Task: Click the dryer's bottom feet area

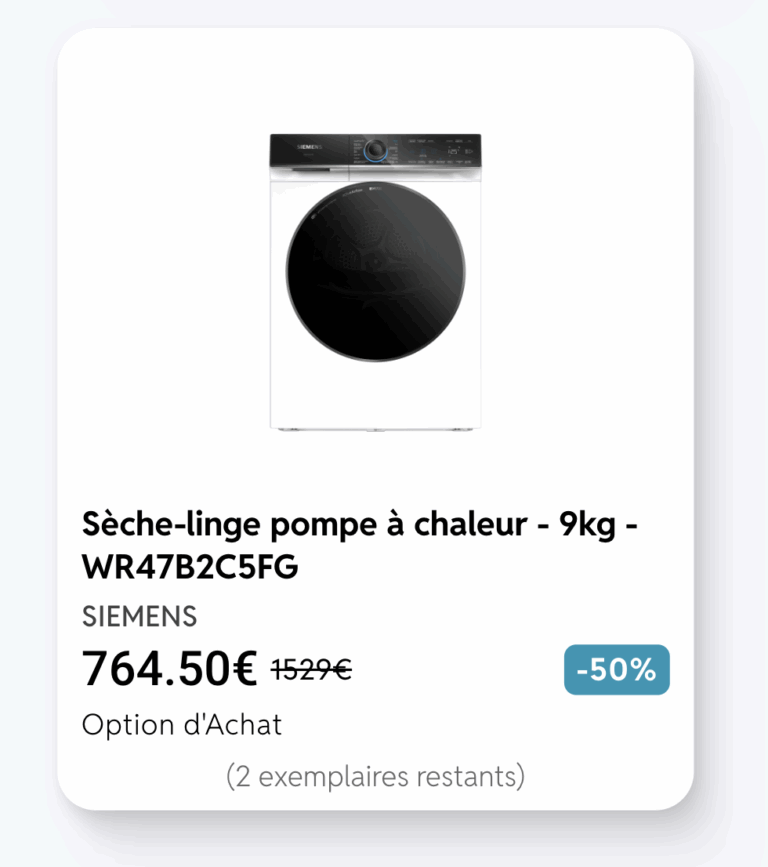Action: [x=375, y=429]
